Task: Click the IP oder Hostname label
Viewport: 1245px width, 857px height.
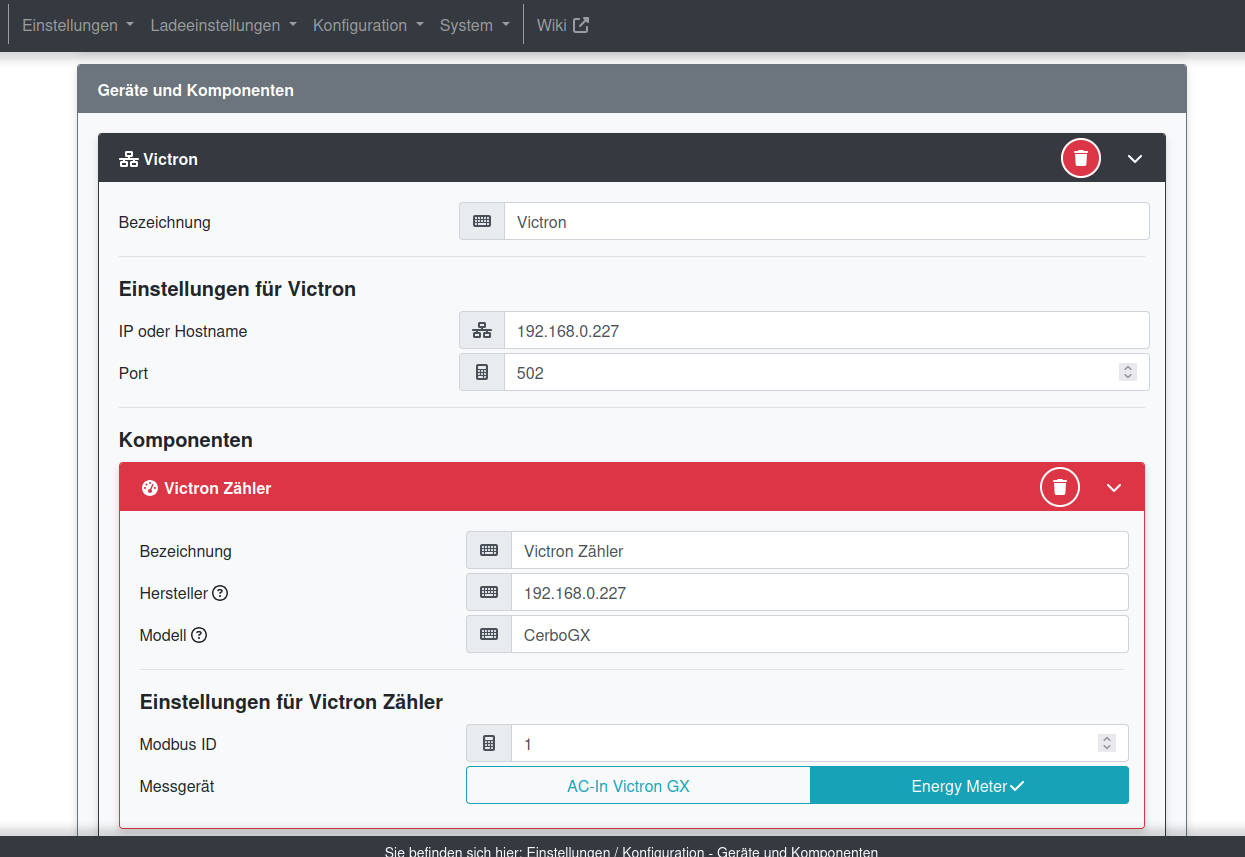Action: tap(183, 331)
